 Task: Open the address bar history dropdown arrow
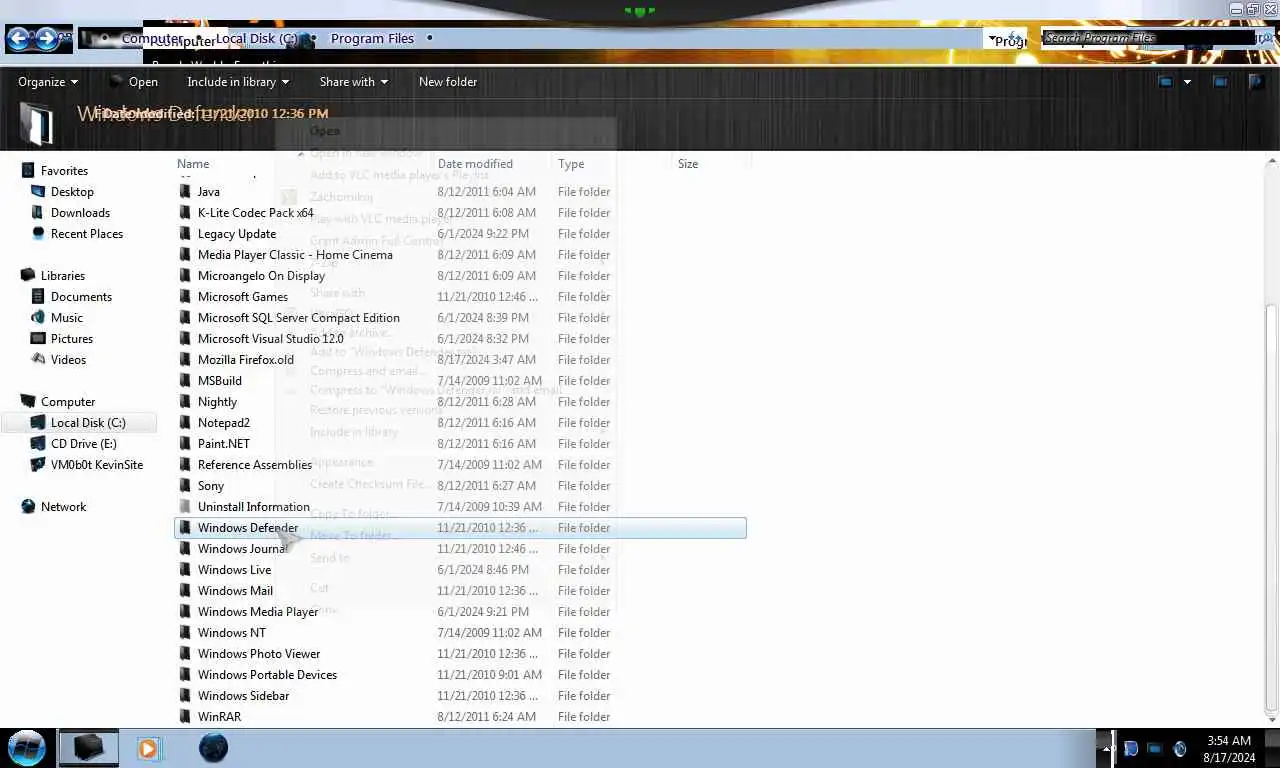tap(994, 39)
